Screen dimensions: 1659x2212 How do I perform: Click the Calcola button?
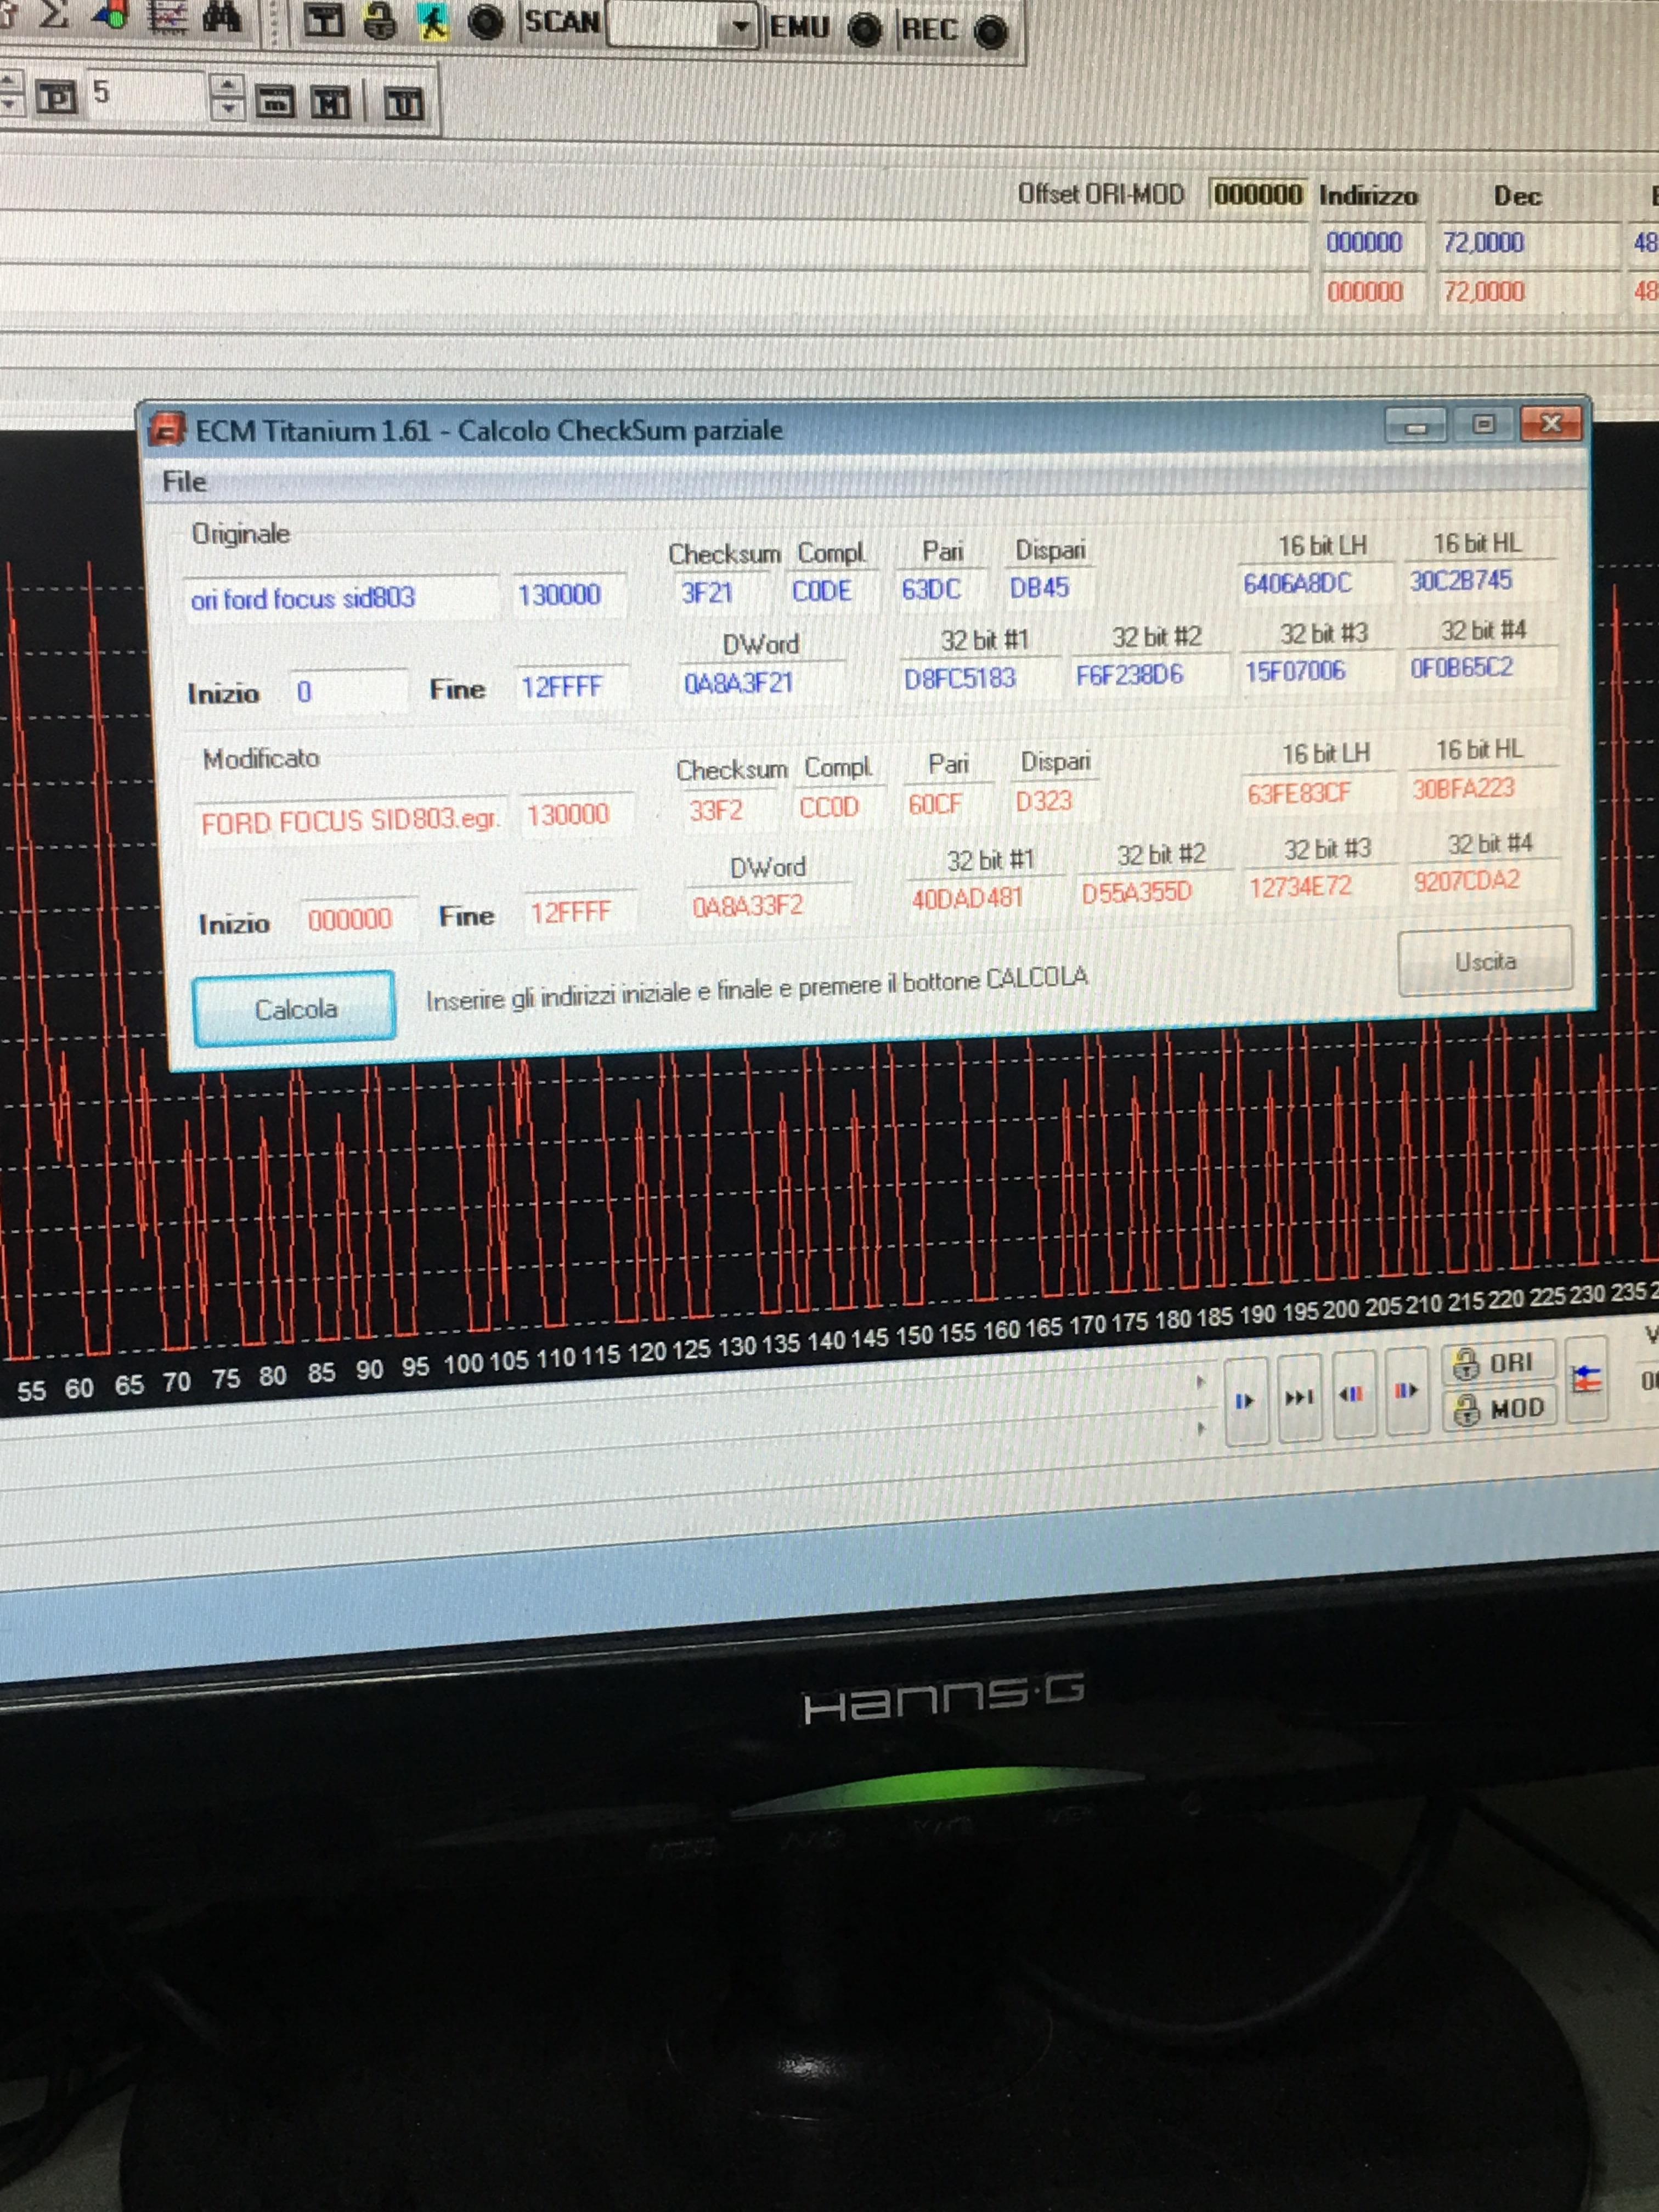click(294, 1008)
